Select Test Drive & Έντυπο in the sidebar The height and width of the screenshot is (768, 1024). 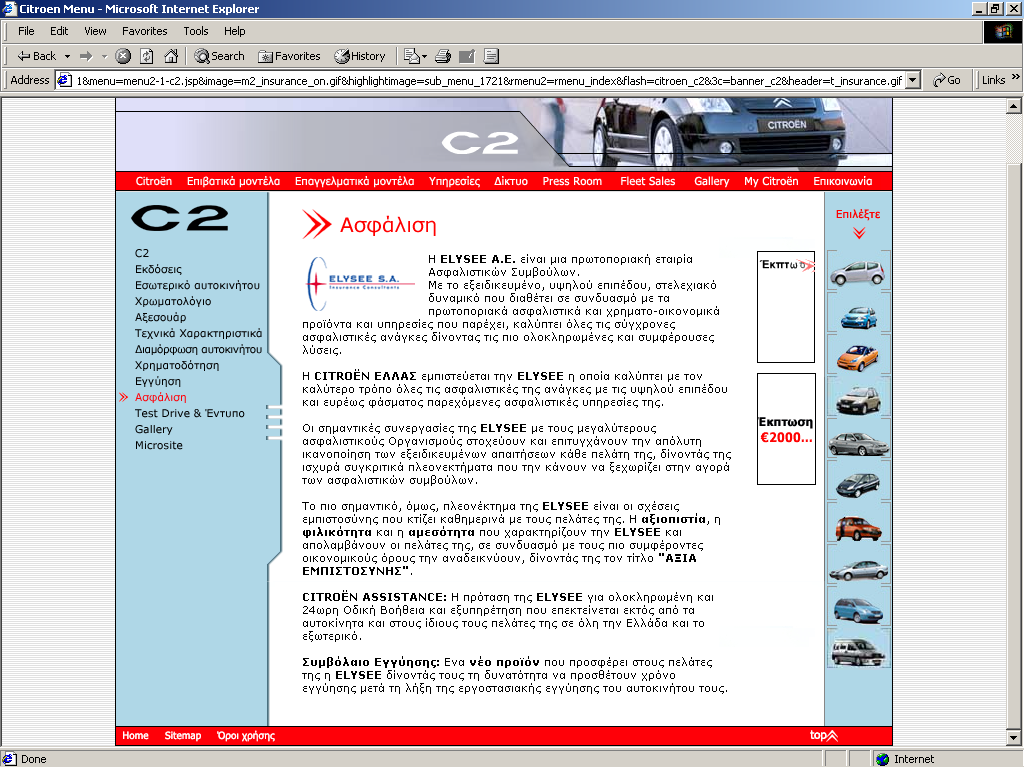[189, 413]
